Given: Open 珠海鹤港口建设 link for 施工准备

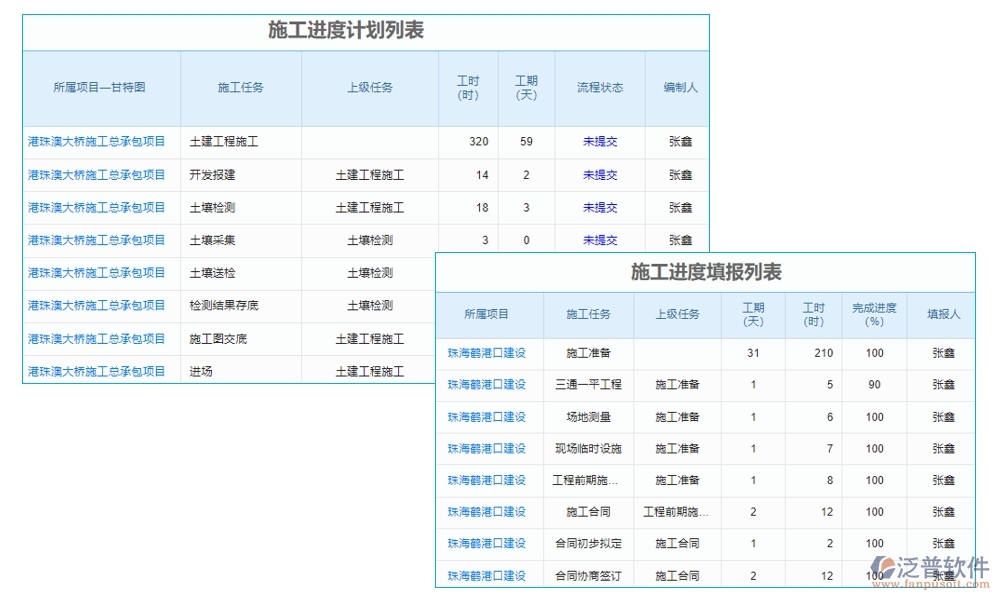Looking at the screenshot, I should [x=489, y=353].
